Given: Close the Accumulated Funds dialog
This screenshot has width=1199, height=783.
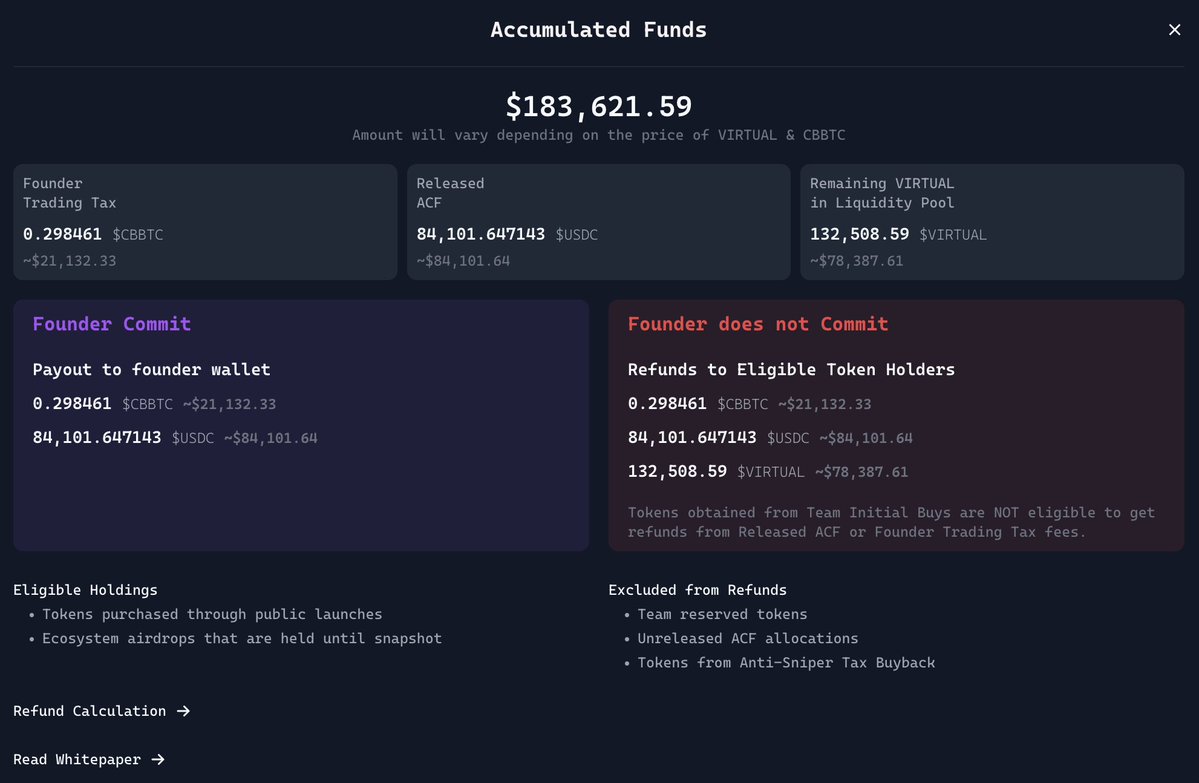Looking at the screenshot, I should point(1174,30).
